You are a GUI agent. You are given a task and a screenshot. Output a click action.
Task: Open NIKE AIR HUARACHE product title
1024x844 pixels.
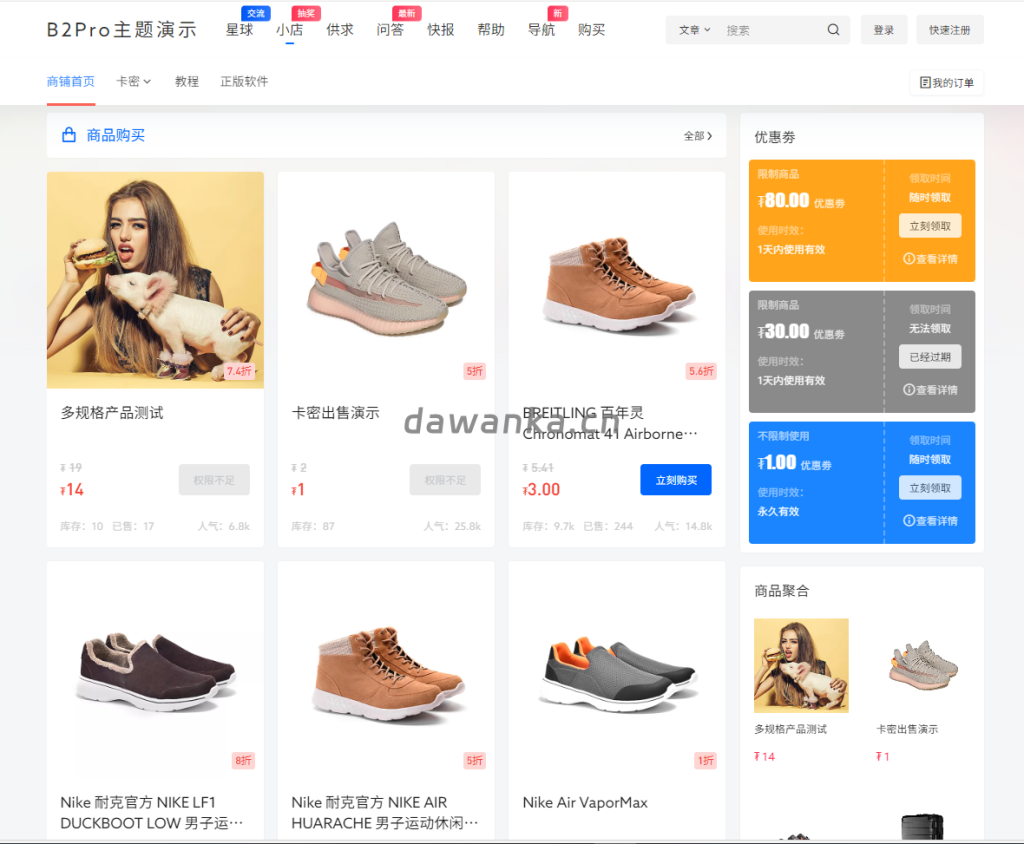pos(385,813)
